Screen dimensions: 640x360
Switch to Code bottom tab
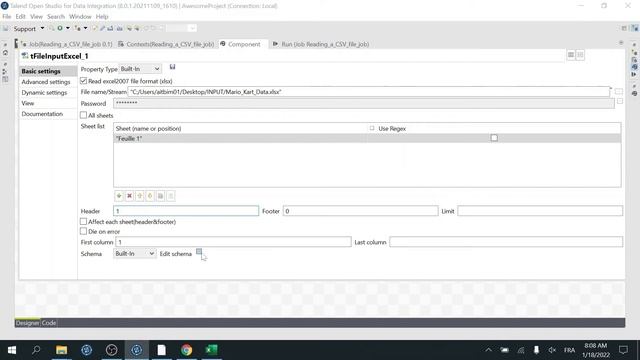coord(49,322)
